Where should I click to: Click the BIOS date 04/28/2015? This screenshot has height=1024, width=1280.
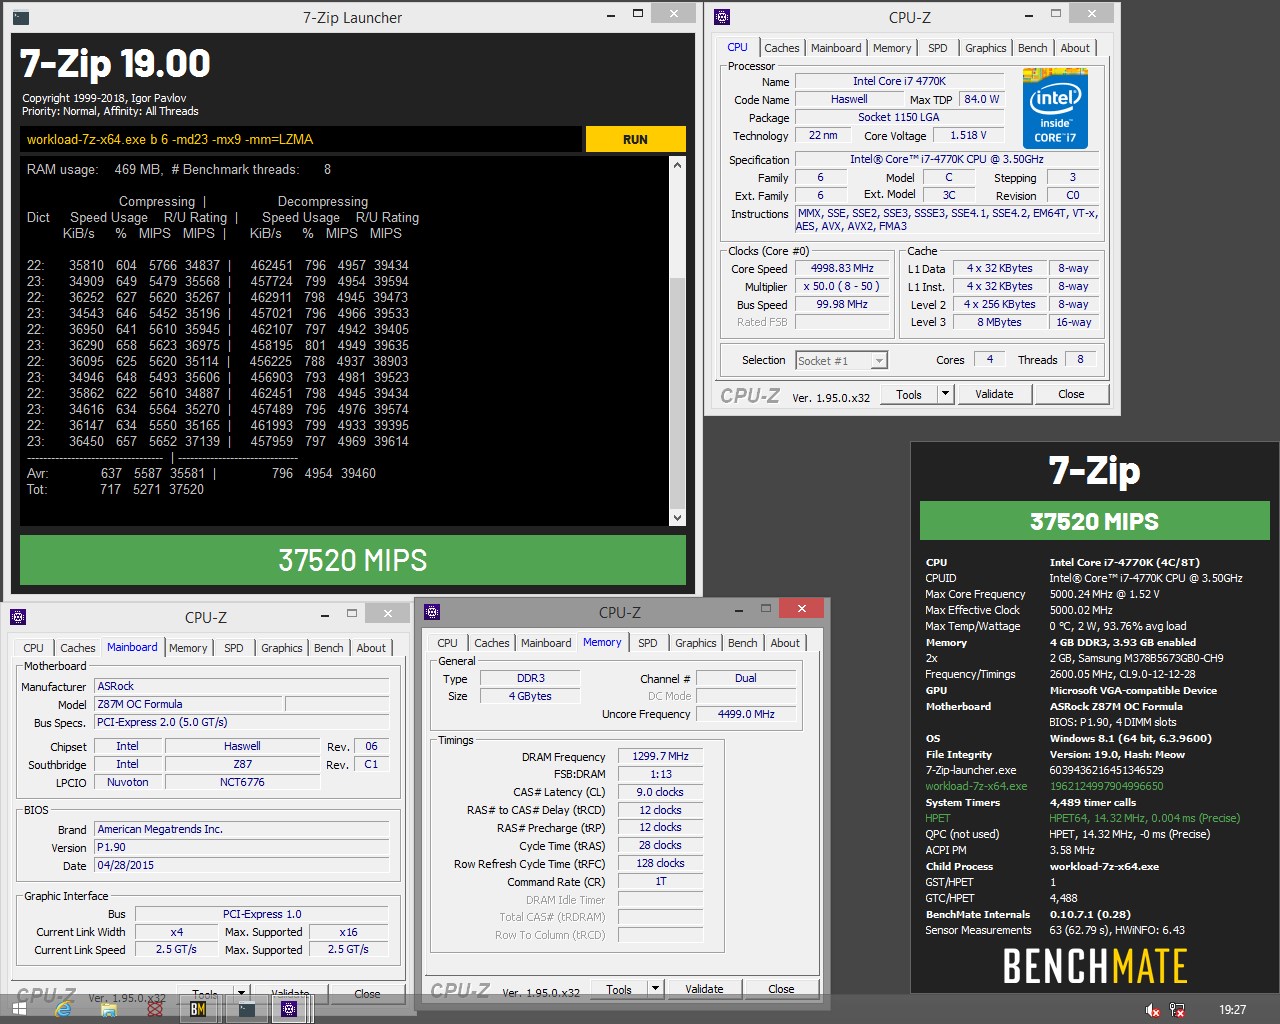coord(241,865)
